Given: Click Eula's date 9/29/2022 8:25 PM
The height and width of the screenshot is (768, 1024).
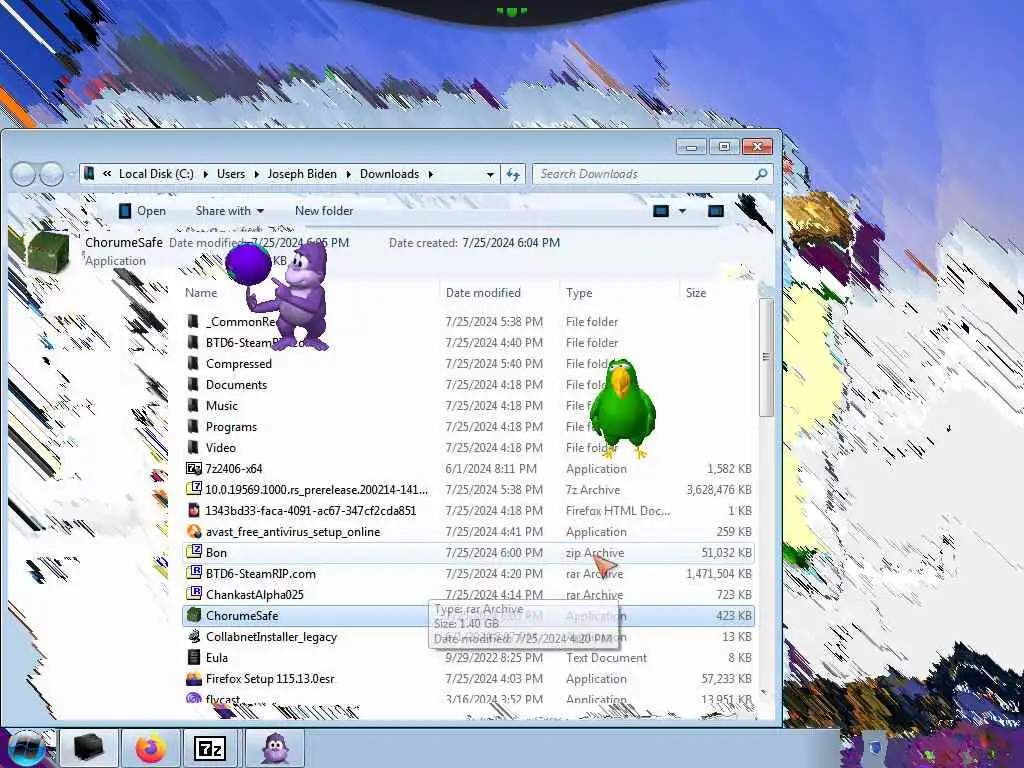Looking at the screenshot, I should [494, 658].
